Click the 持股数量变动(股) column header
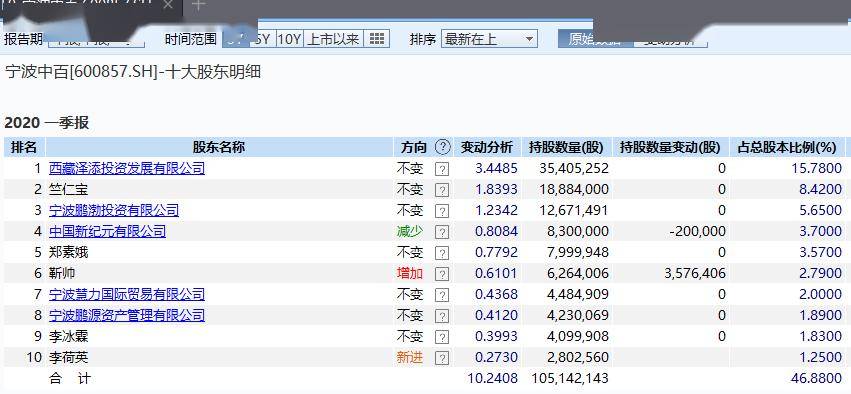The image size is (851, 394). (x=670, y=147)
